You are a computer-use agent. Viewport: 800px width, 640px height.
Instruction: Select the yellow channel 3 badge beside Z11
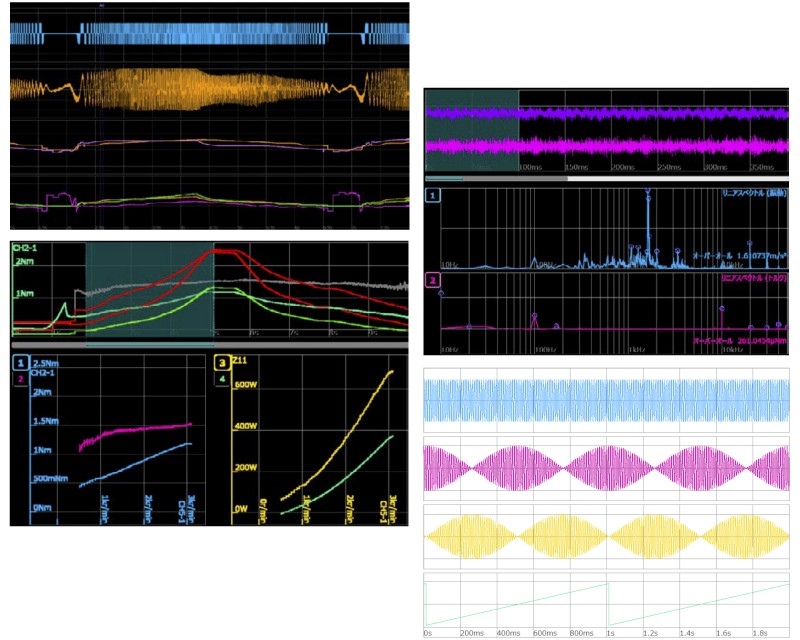point(222,363)
